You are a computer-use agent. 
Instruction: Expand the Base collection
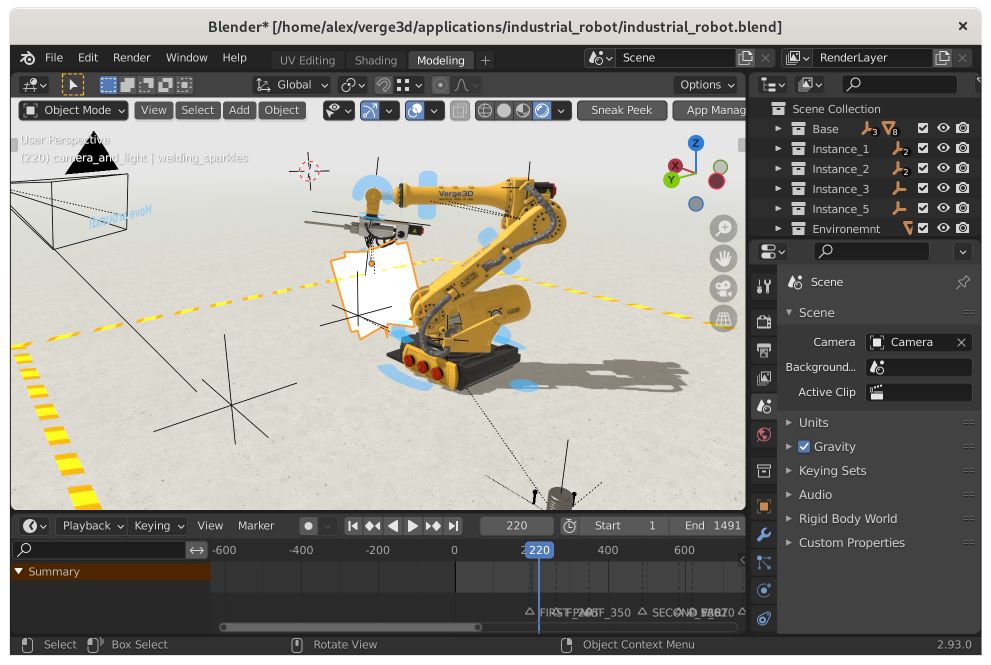778,128
